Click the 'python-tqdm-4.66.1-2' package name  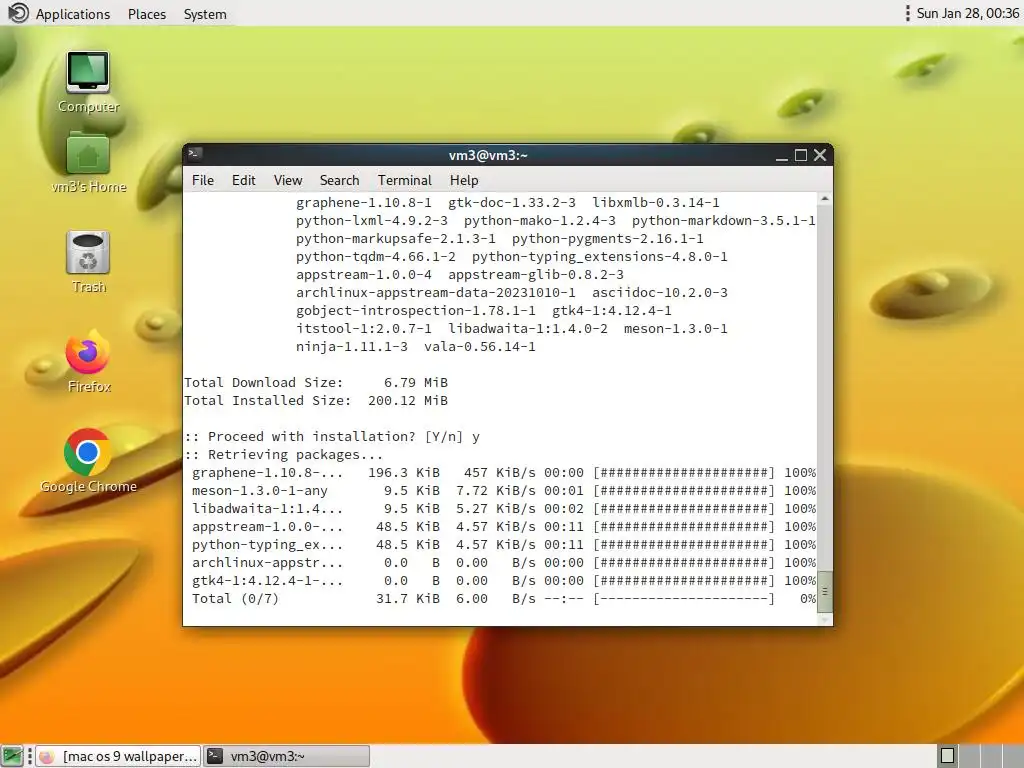pos(376,257)
